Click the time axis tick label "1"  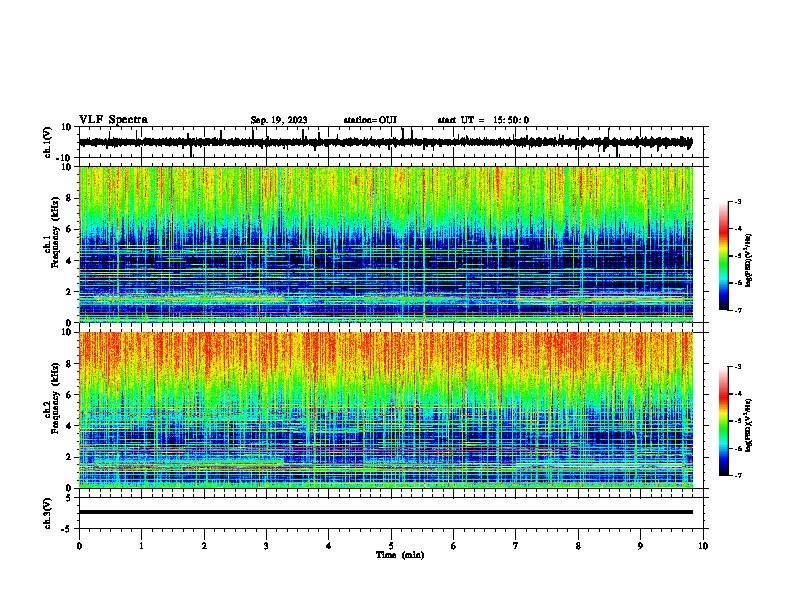coord(141,546)
